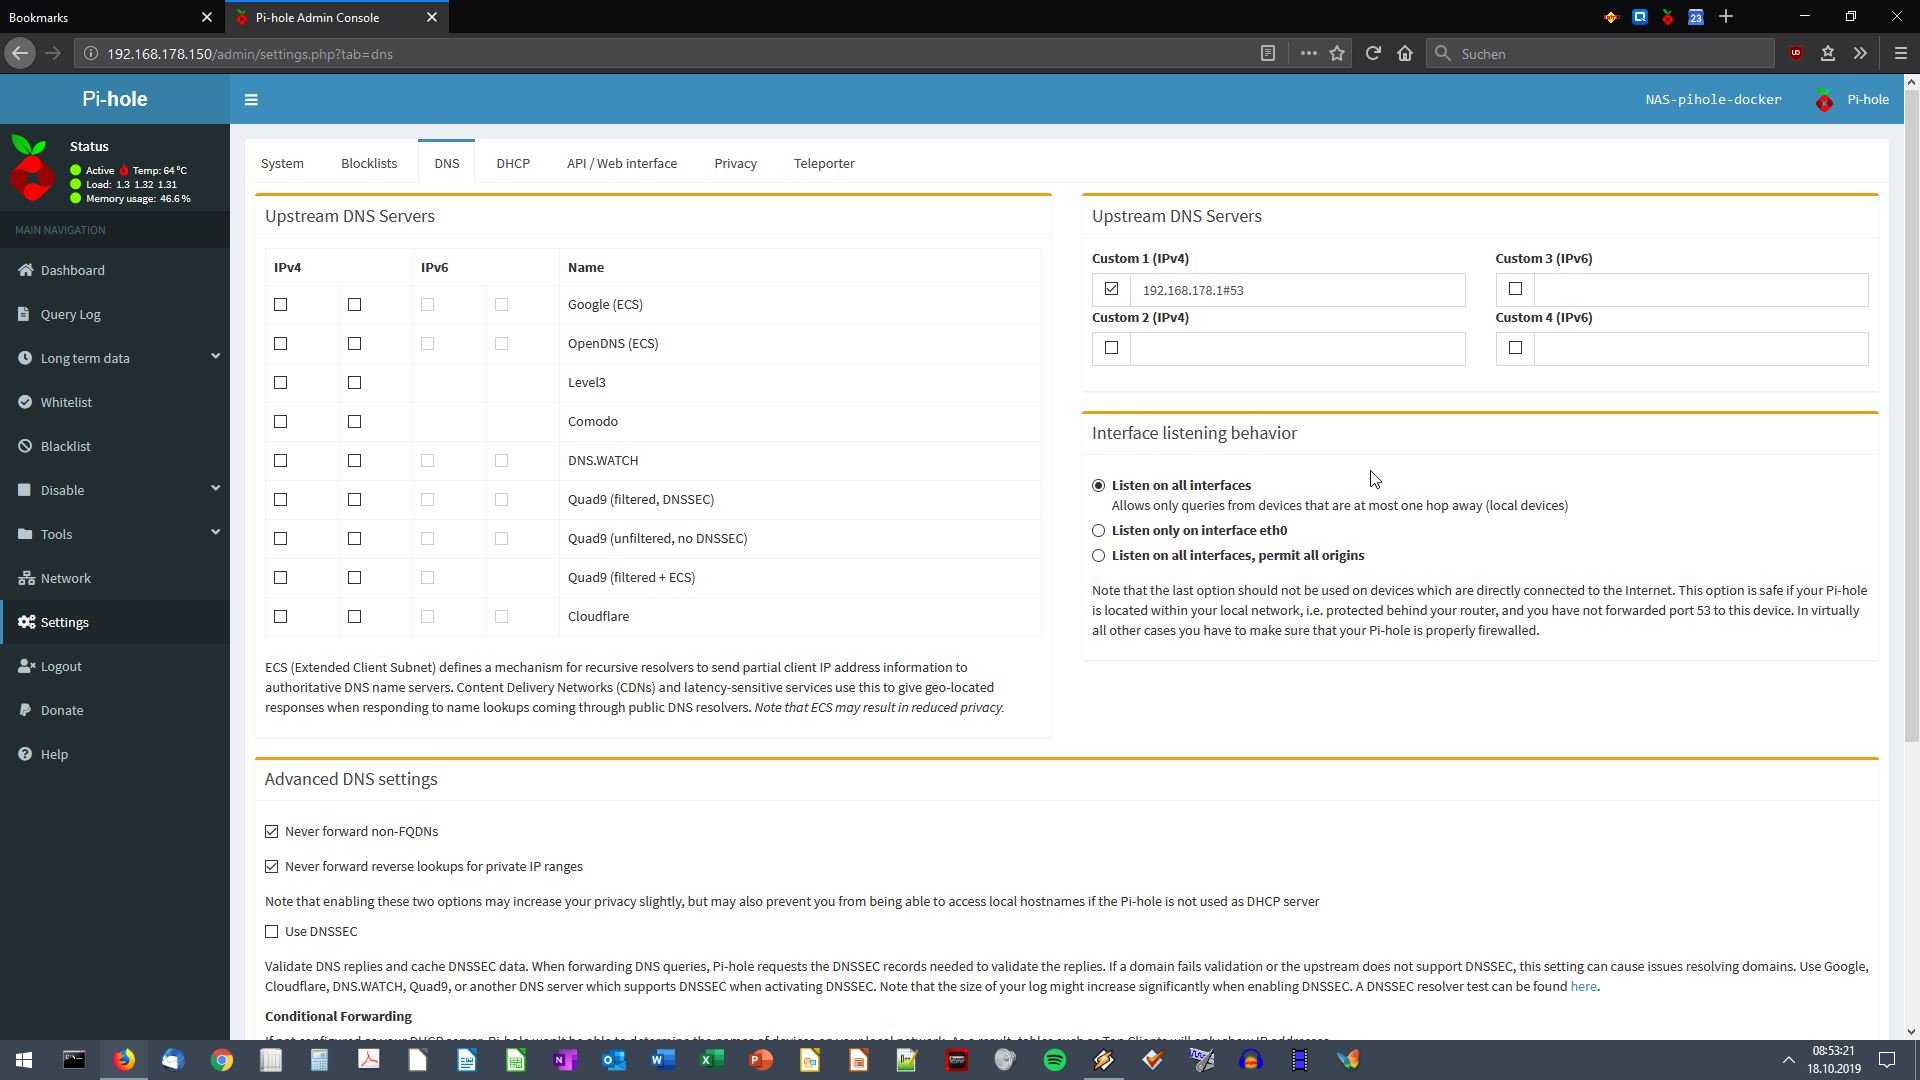
Task: Select Listen only on interface eth0
Action: tap(1098, 531)
